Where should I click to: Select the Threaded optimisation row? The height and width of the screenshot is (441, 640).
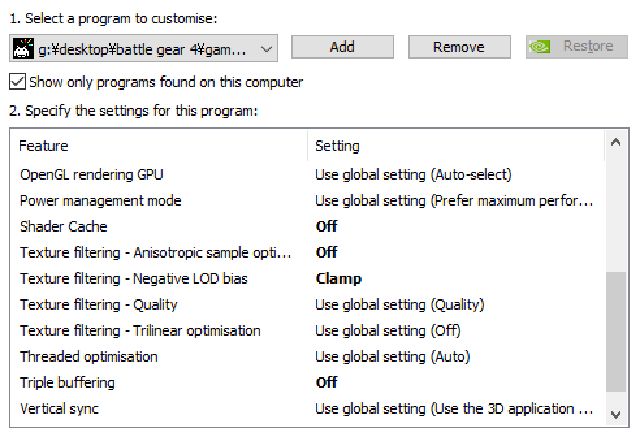point(308,357)
